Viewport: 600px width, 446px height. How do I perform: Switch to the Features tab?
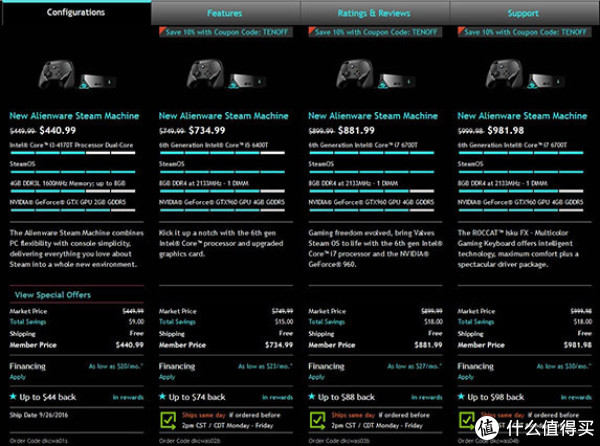coord(225,13)
